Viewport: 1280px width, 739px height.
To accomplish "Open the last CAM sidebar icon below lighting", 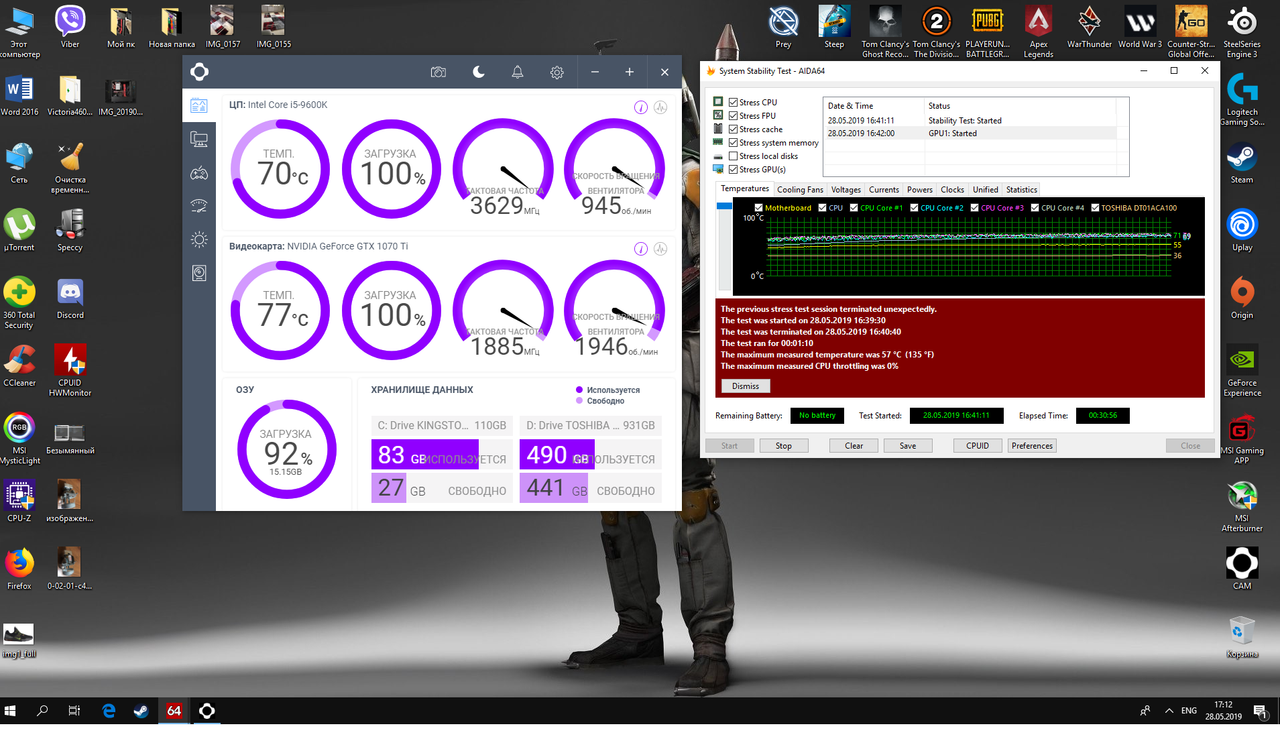I will [199, 273].
